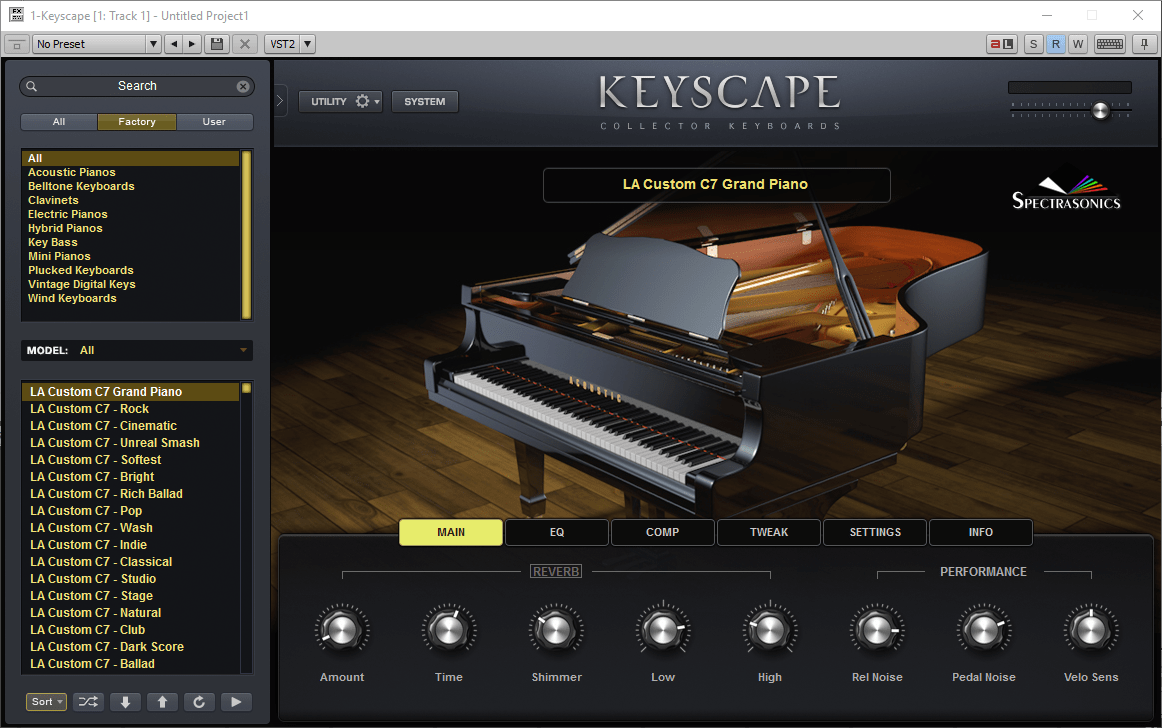Viewport: 1162px width, 728px height.
Task: Open the plugin menu icon left of No Preset
Action: point(17,44)
